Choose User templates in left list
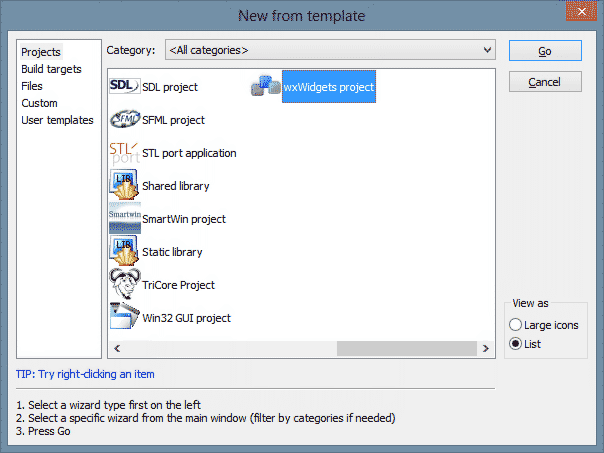The width and height of the screenshot is (604, 453). pos(57,120)
